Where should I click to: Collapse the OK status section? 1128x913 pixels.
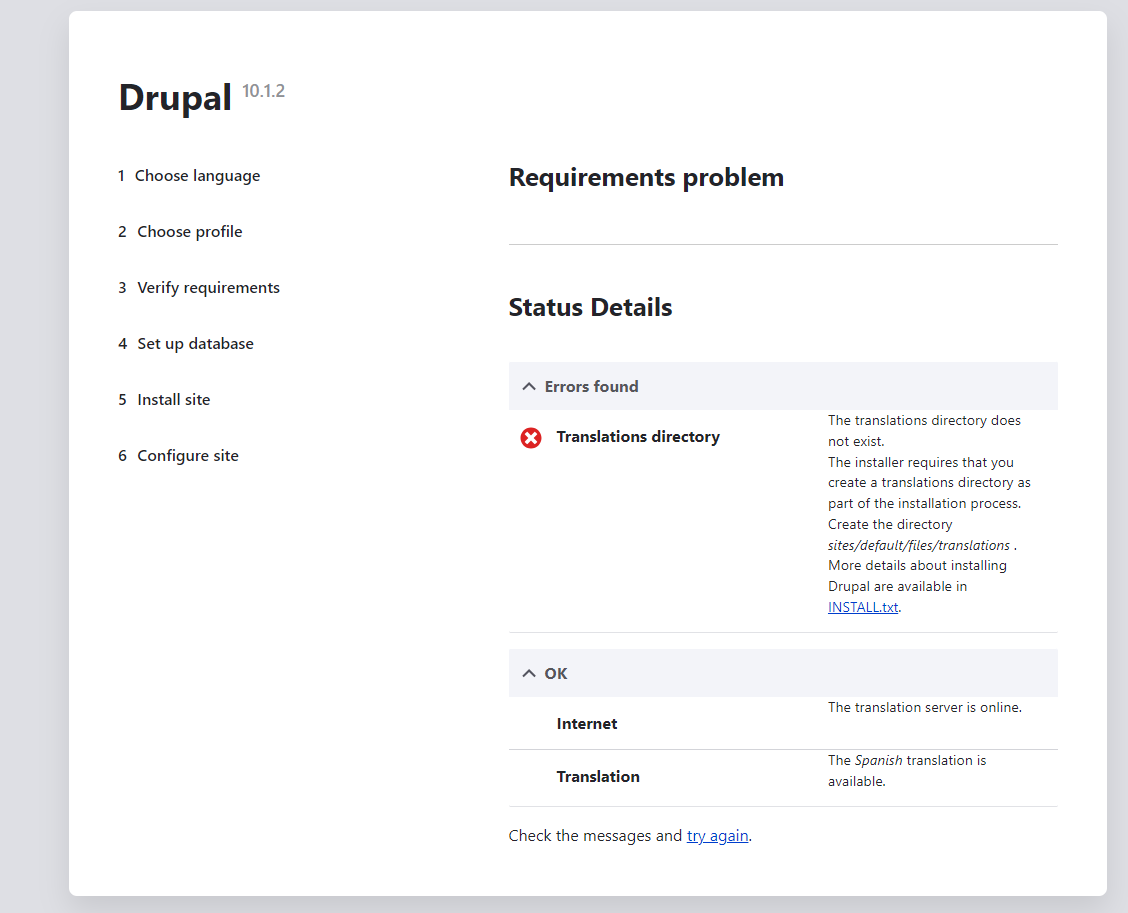click(783, 673)
